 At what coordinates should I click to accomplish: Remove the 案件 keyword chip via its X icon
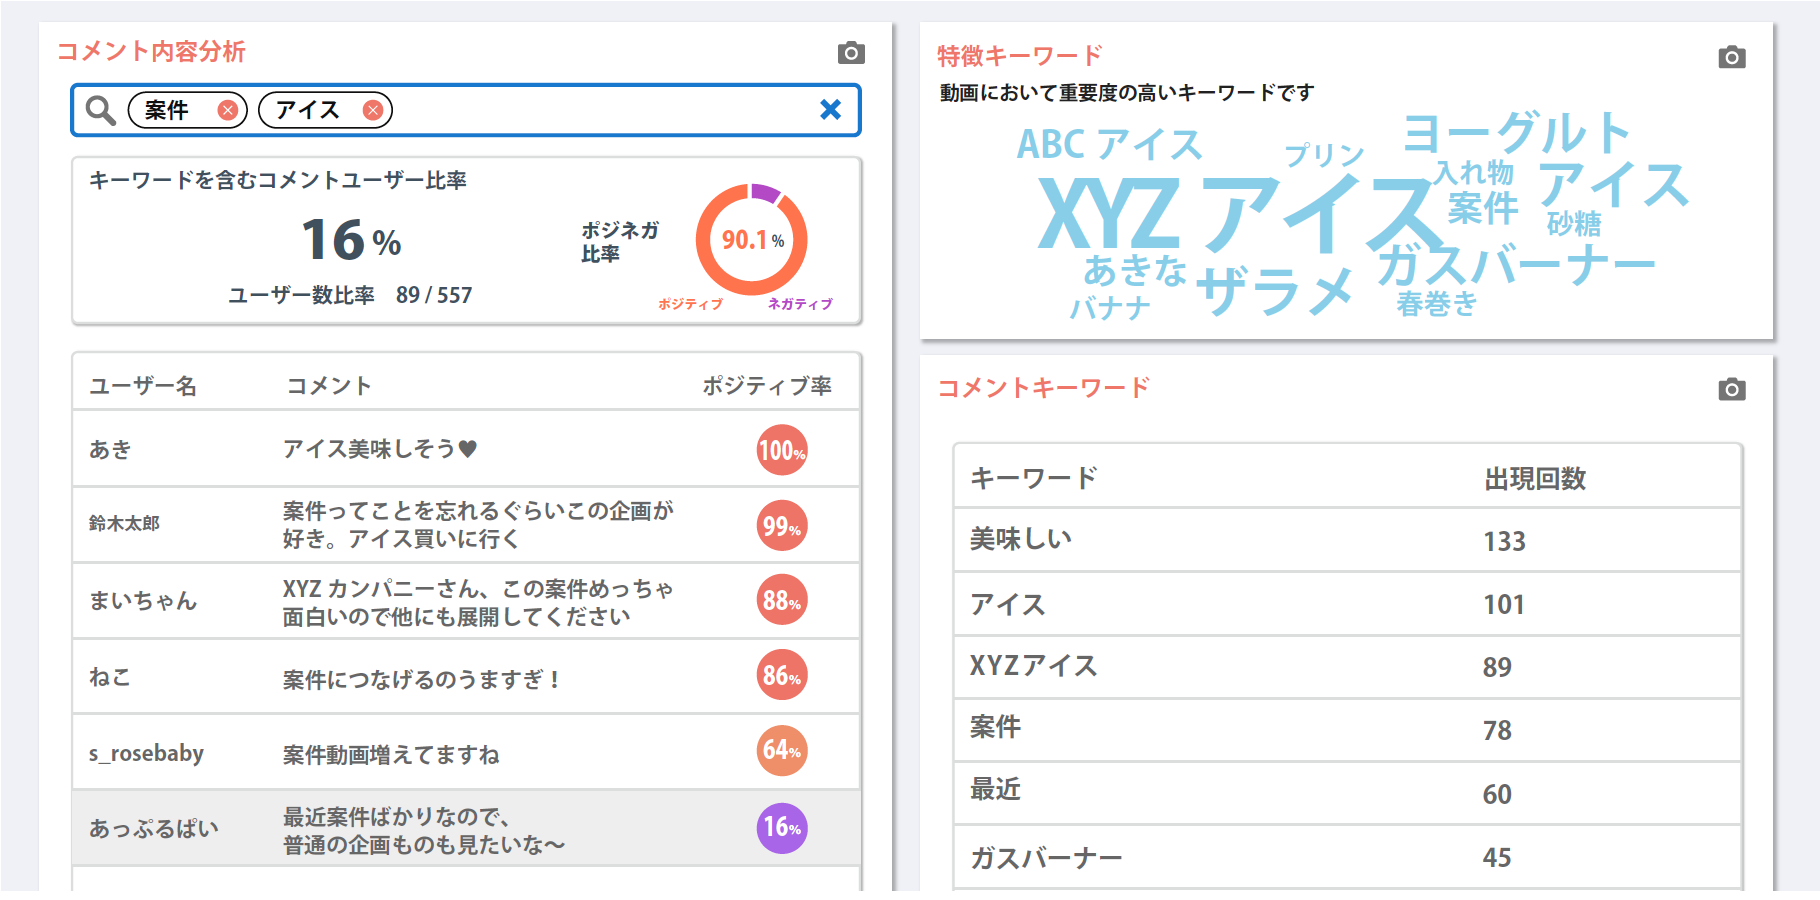(x=229, y=110)
